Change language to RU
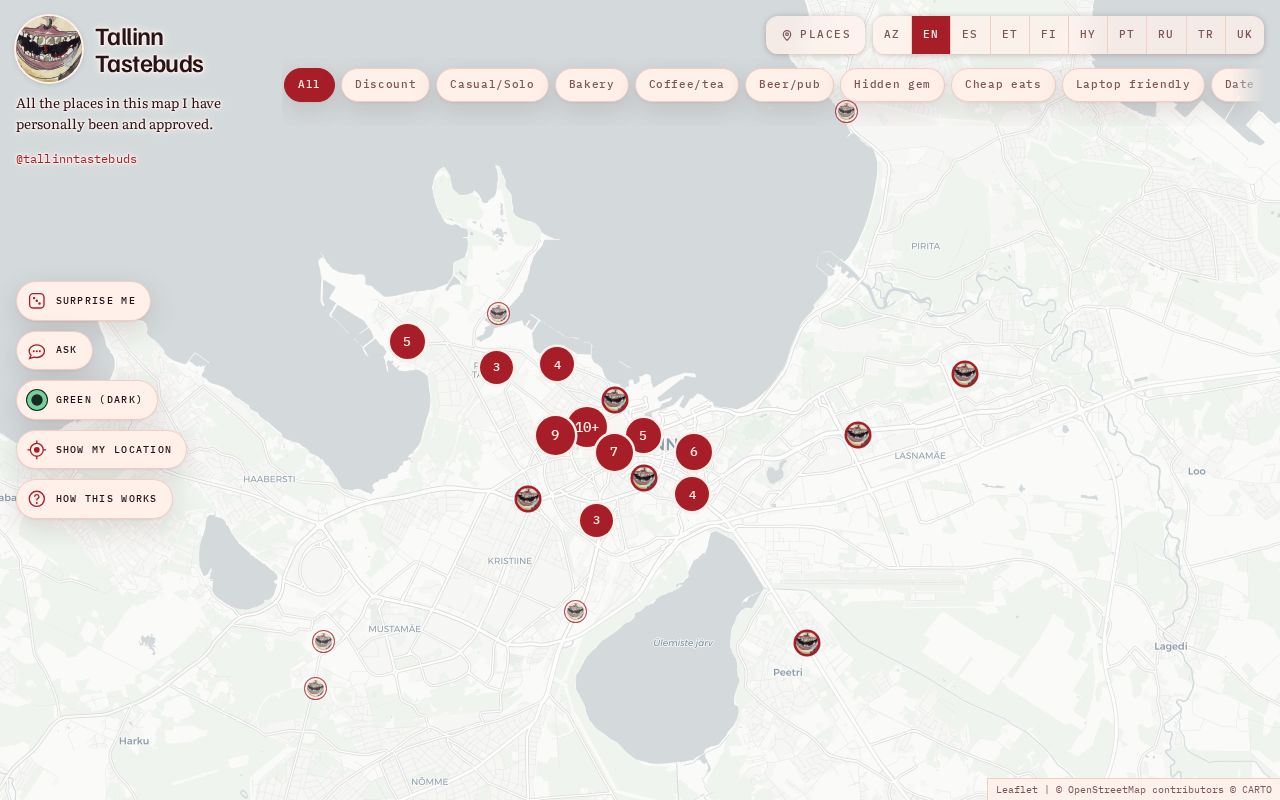This screenshot has width=1280, height=800. coord(1166,35)
